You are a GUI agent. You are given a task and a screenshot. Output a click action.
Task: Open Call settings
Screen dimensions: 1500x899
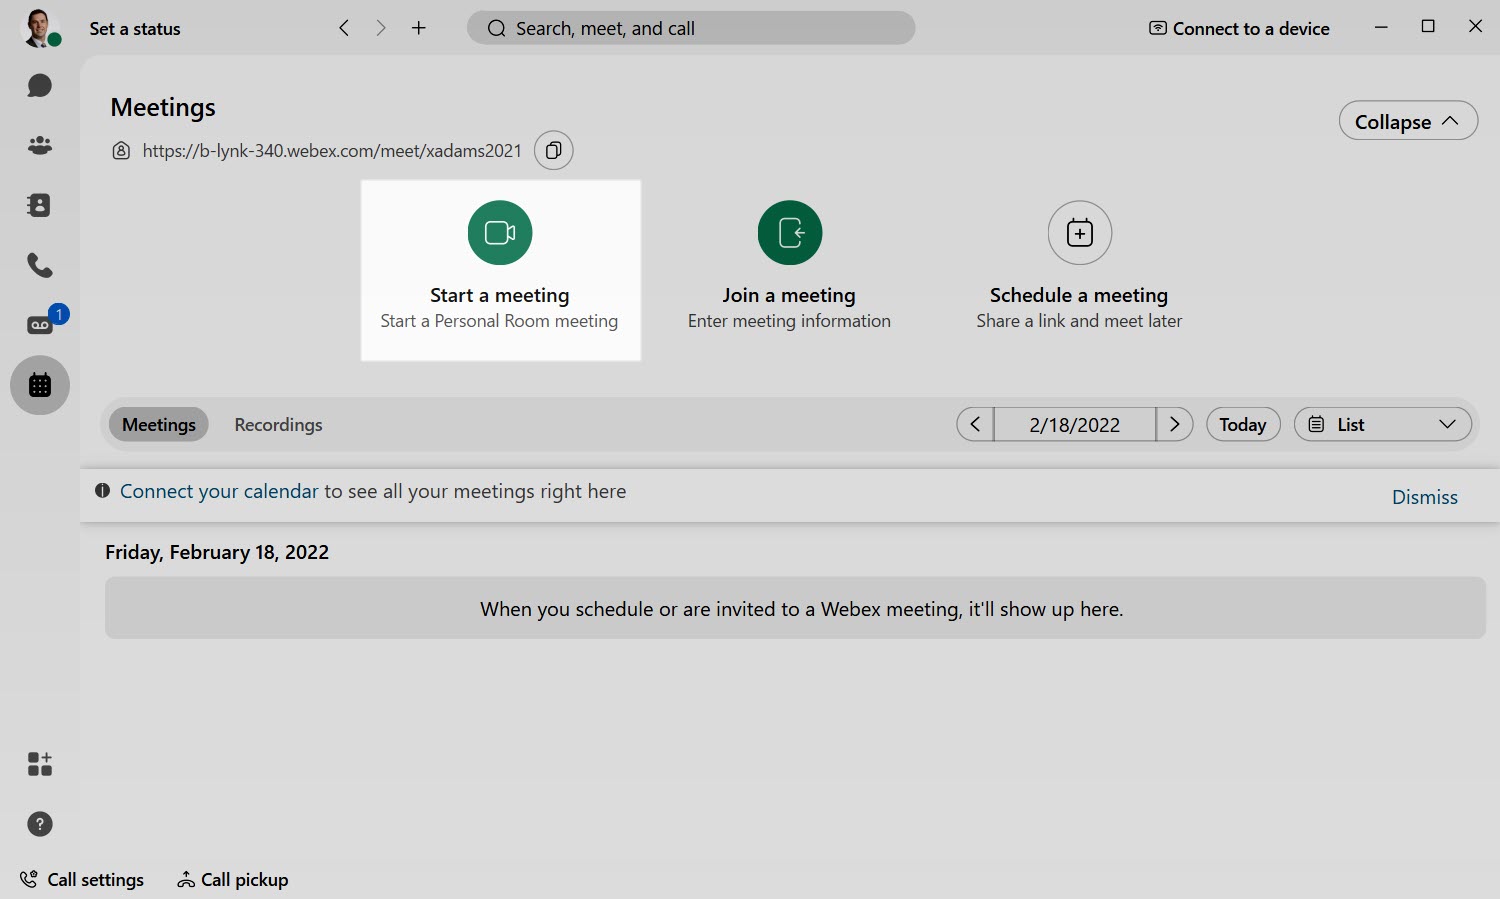pos(82,879)
